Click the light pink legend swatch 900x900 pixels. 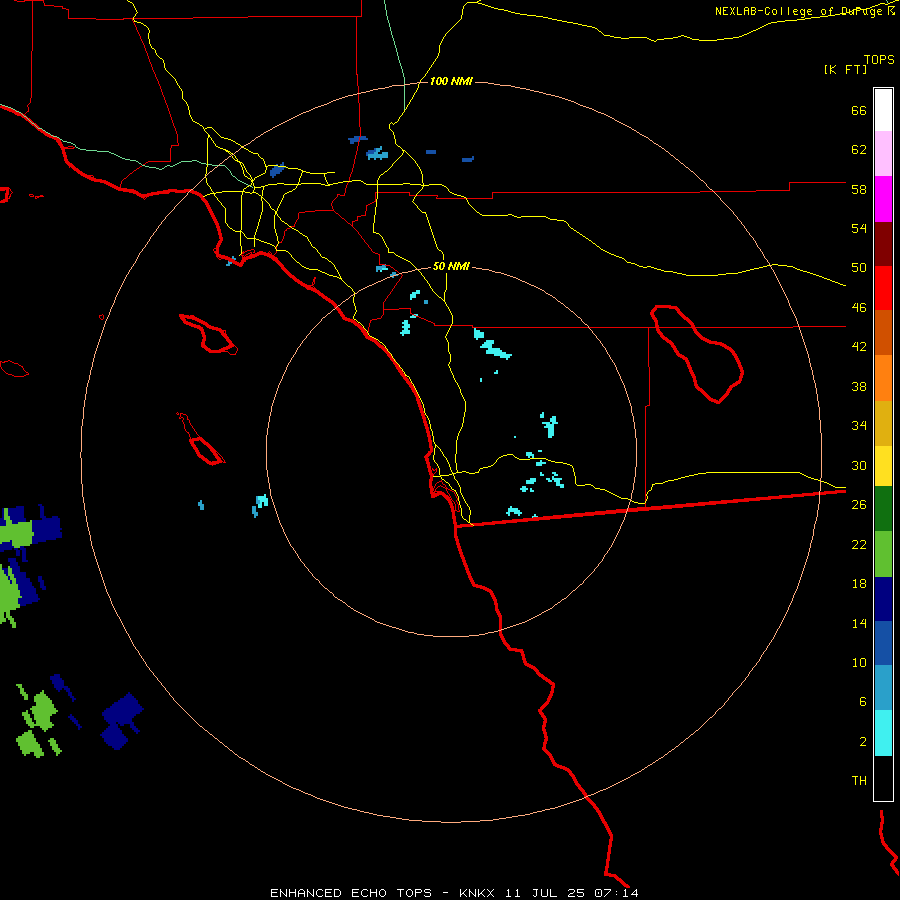[x=883, y=153]
